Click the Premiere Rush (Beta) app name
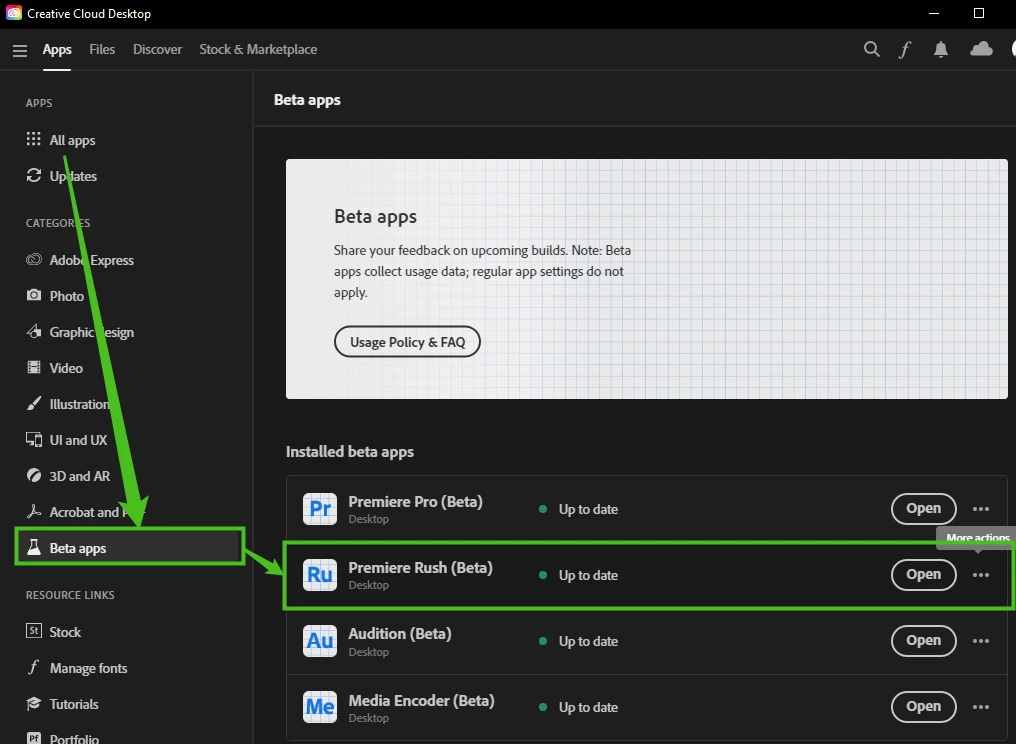Viewport: 1016px width, 744px height. (x=421, y=568)
